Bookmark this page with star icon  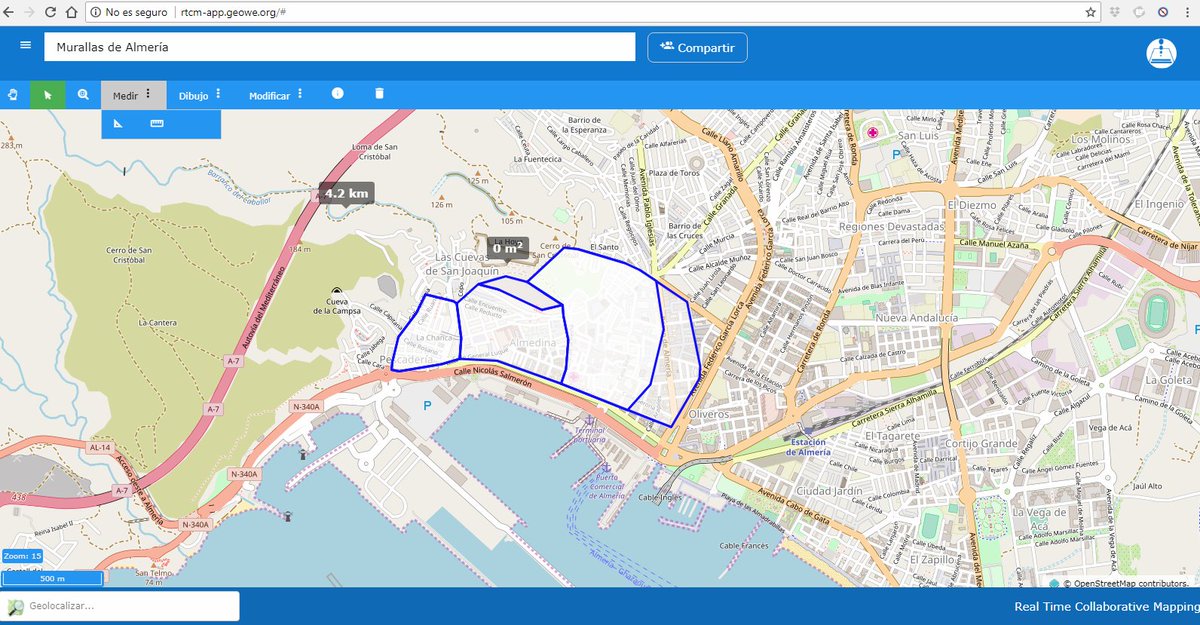point(1091,12)
